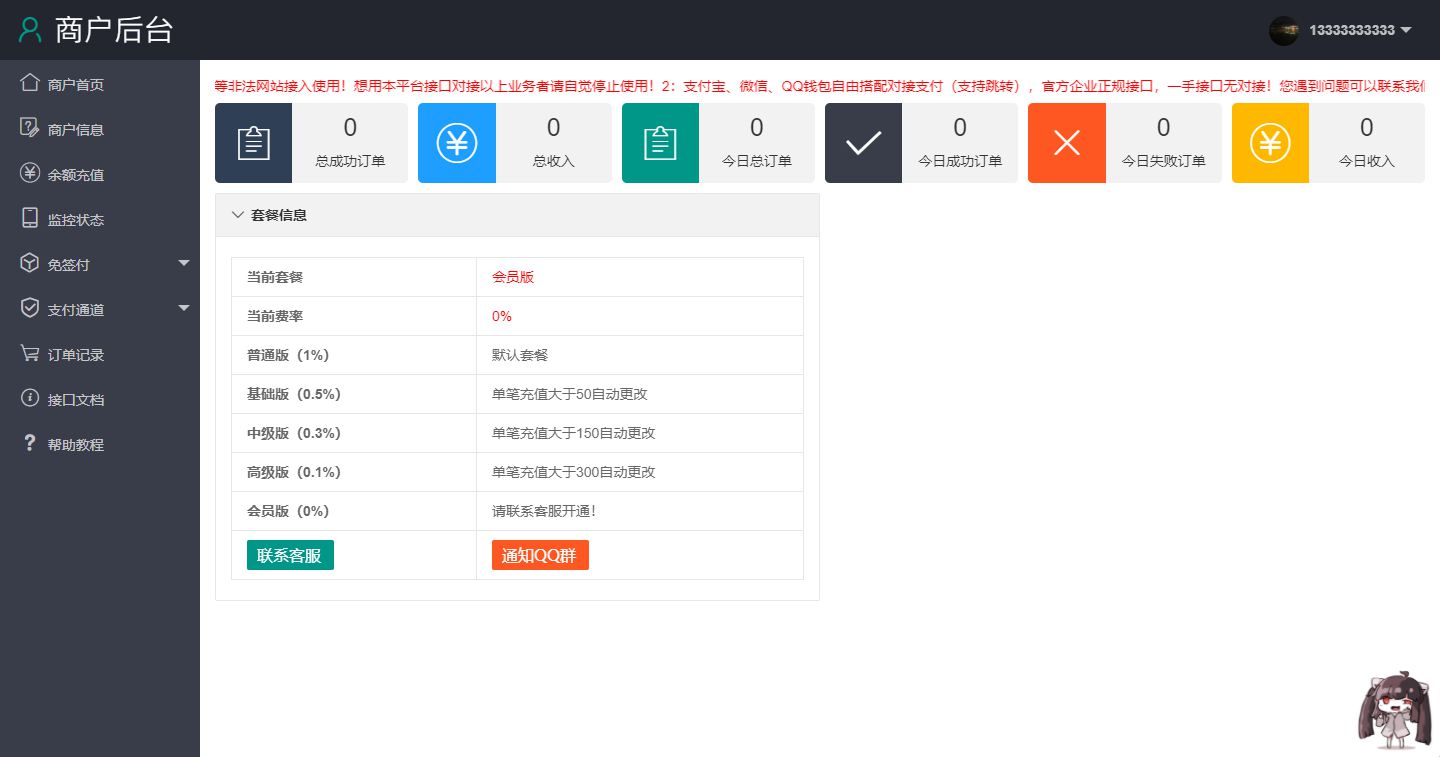Screen dimensions: 1440x757
Task: Select the 会员版 package link
Action: coord(513,276)
